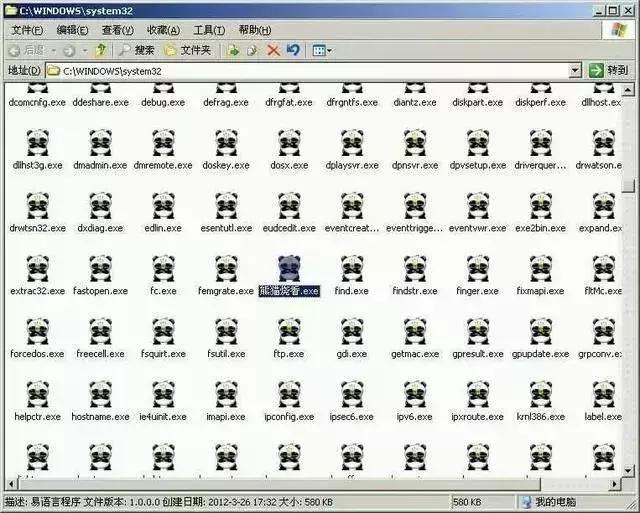The image size is (640, 513).
Task: Open the File (文件) menu
Action: coord(27,30)
